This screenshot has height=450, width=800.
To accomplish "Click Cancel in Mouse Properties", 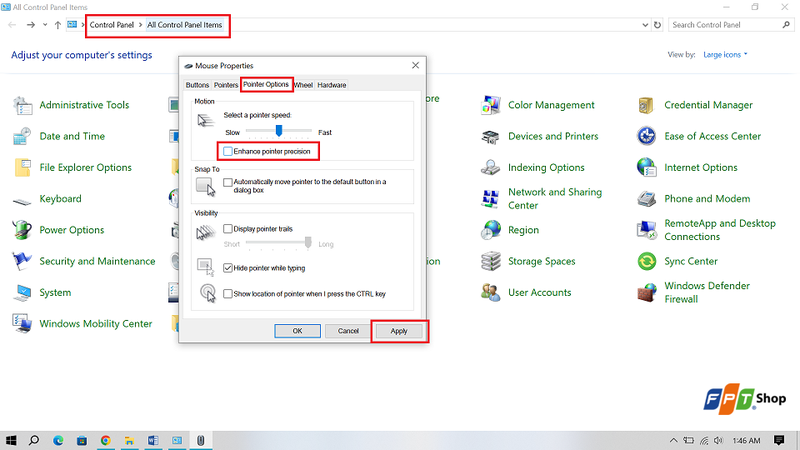I will click(x=348, y=331).
